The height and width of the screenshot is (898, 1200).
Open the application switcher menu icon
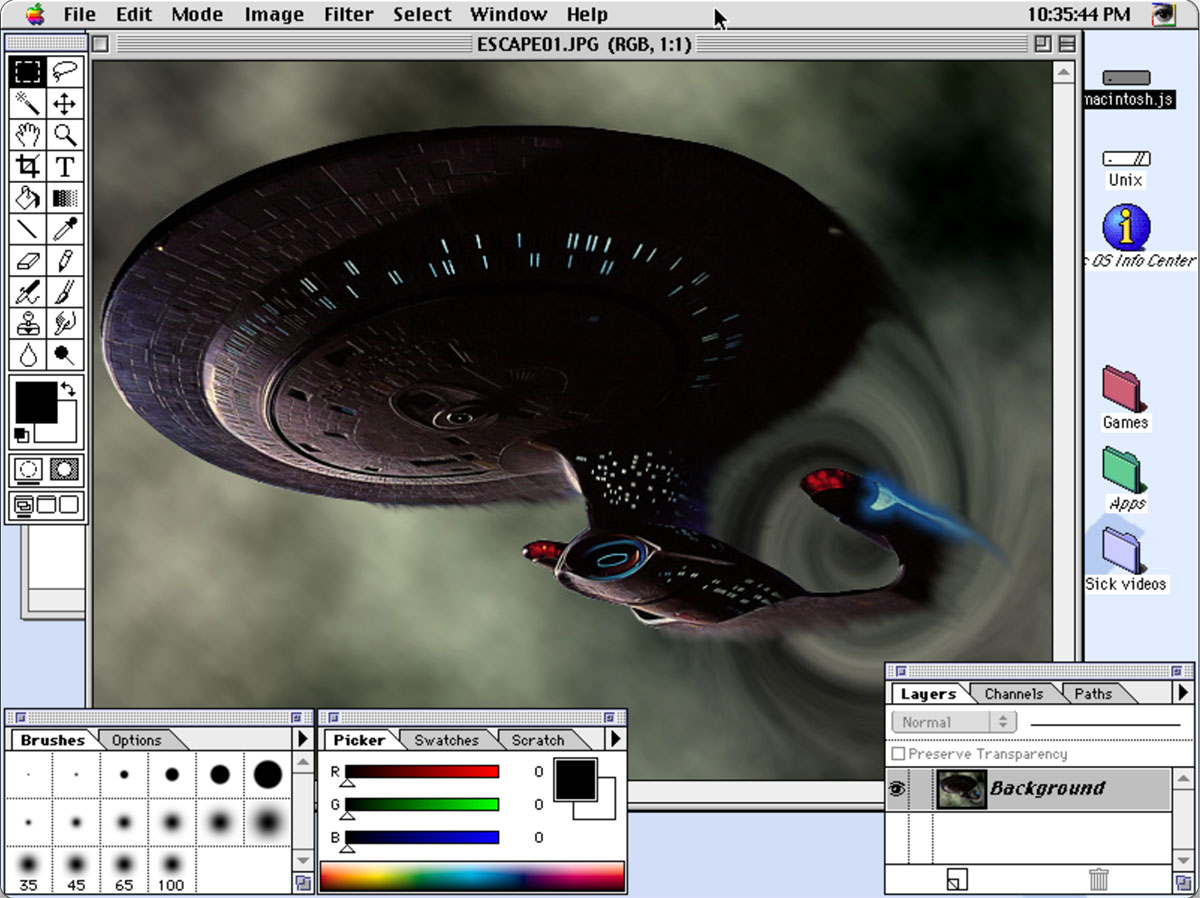point(1163,14)
